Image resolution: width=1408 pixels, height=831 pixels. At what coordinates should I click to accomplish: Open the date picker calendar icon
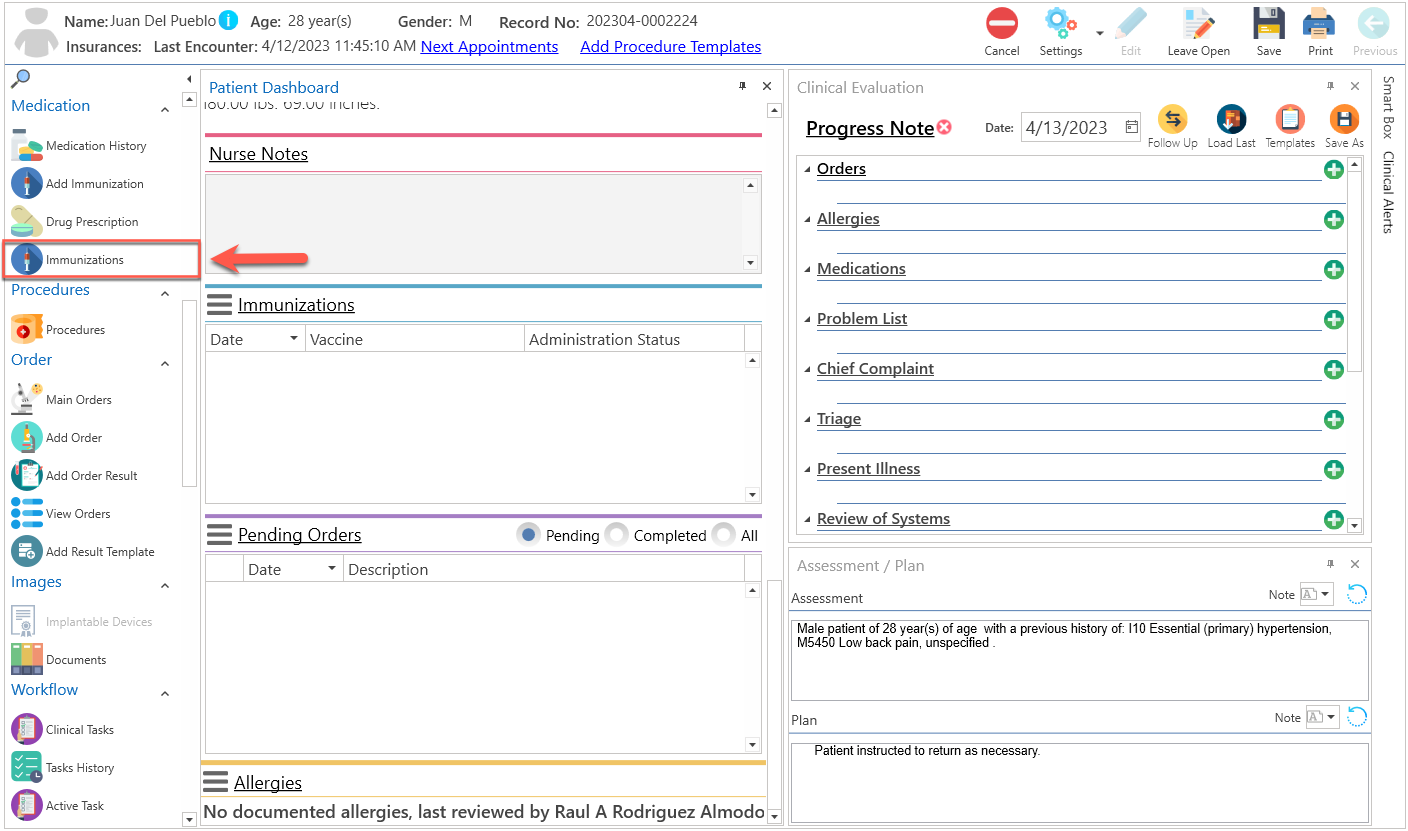pyautogui.click(x=1131, y=127)
